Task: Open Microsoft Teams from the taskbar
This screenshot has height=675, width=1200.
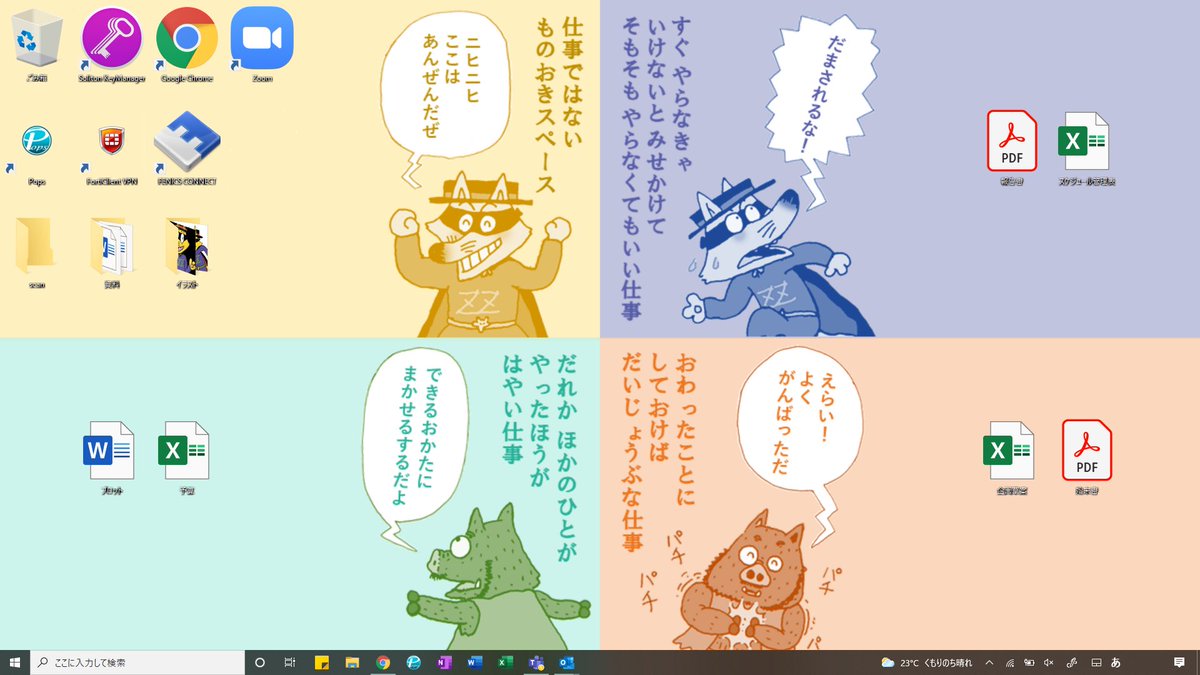Action: pyautogui.click(x=536, y=662)
